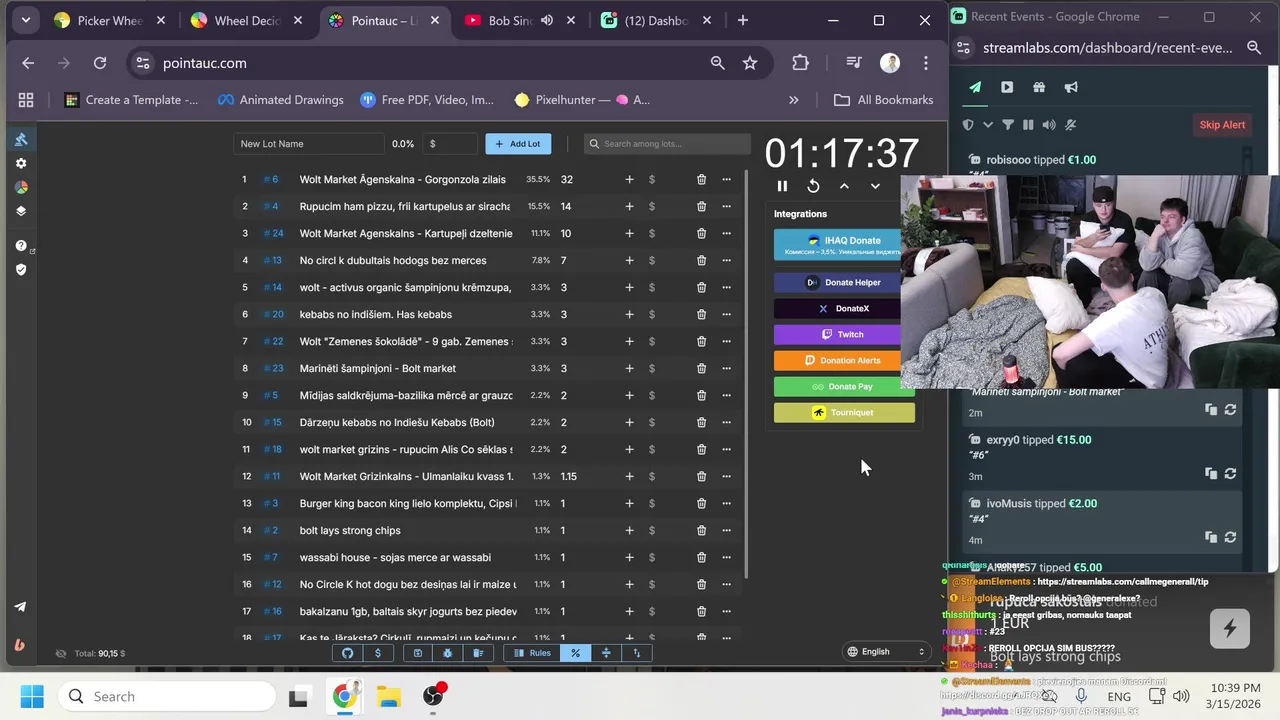Open Streamlabs filter funnel icon

(1008, 125)
